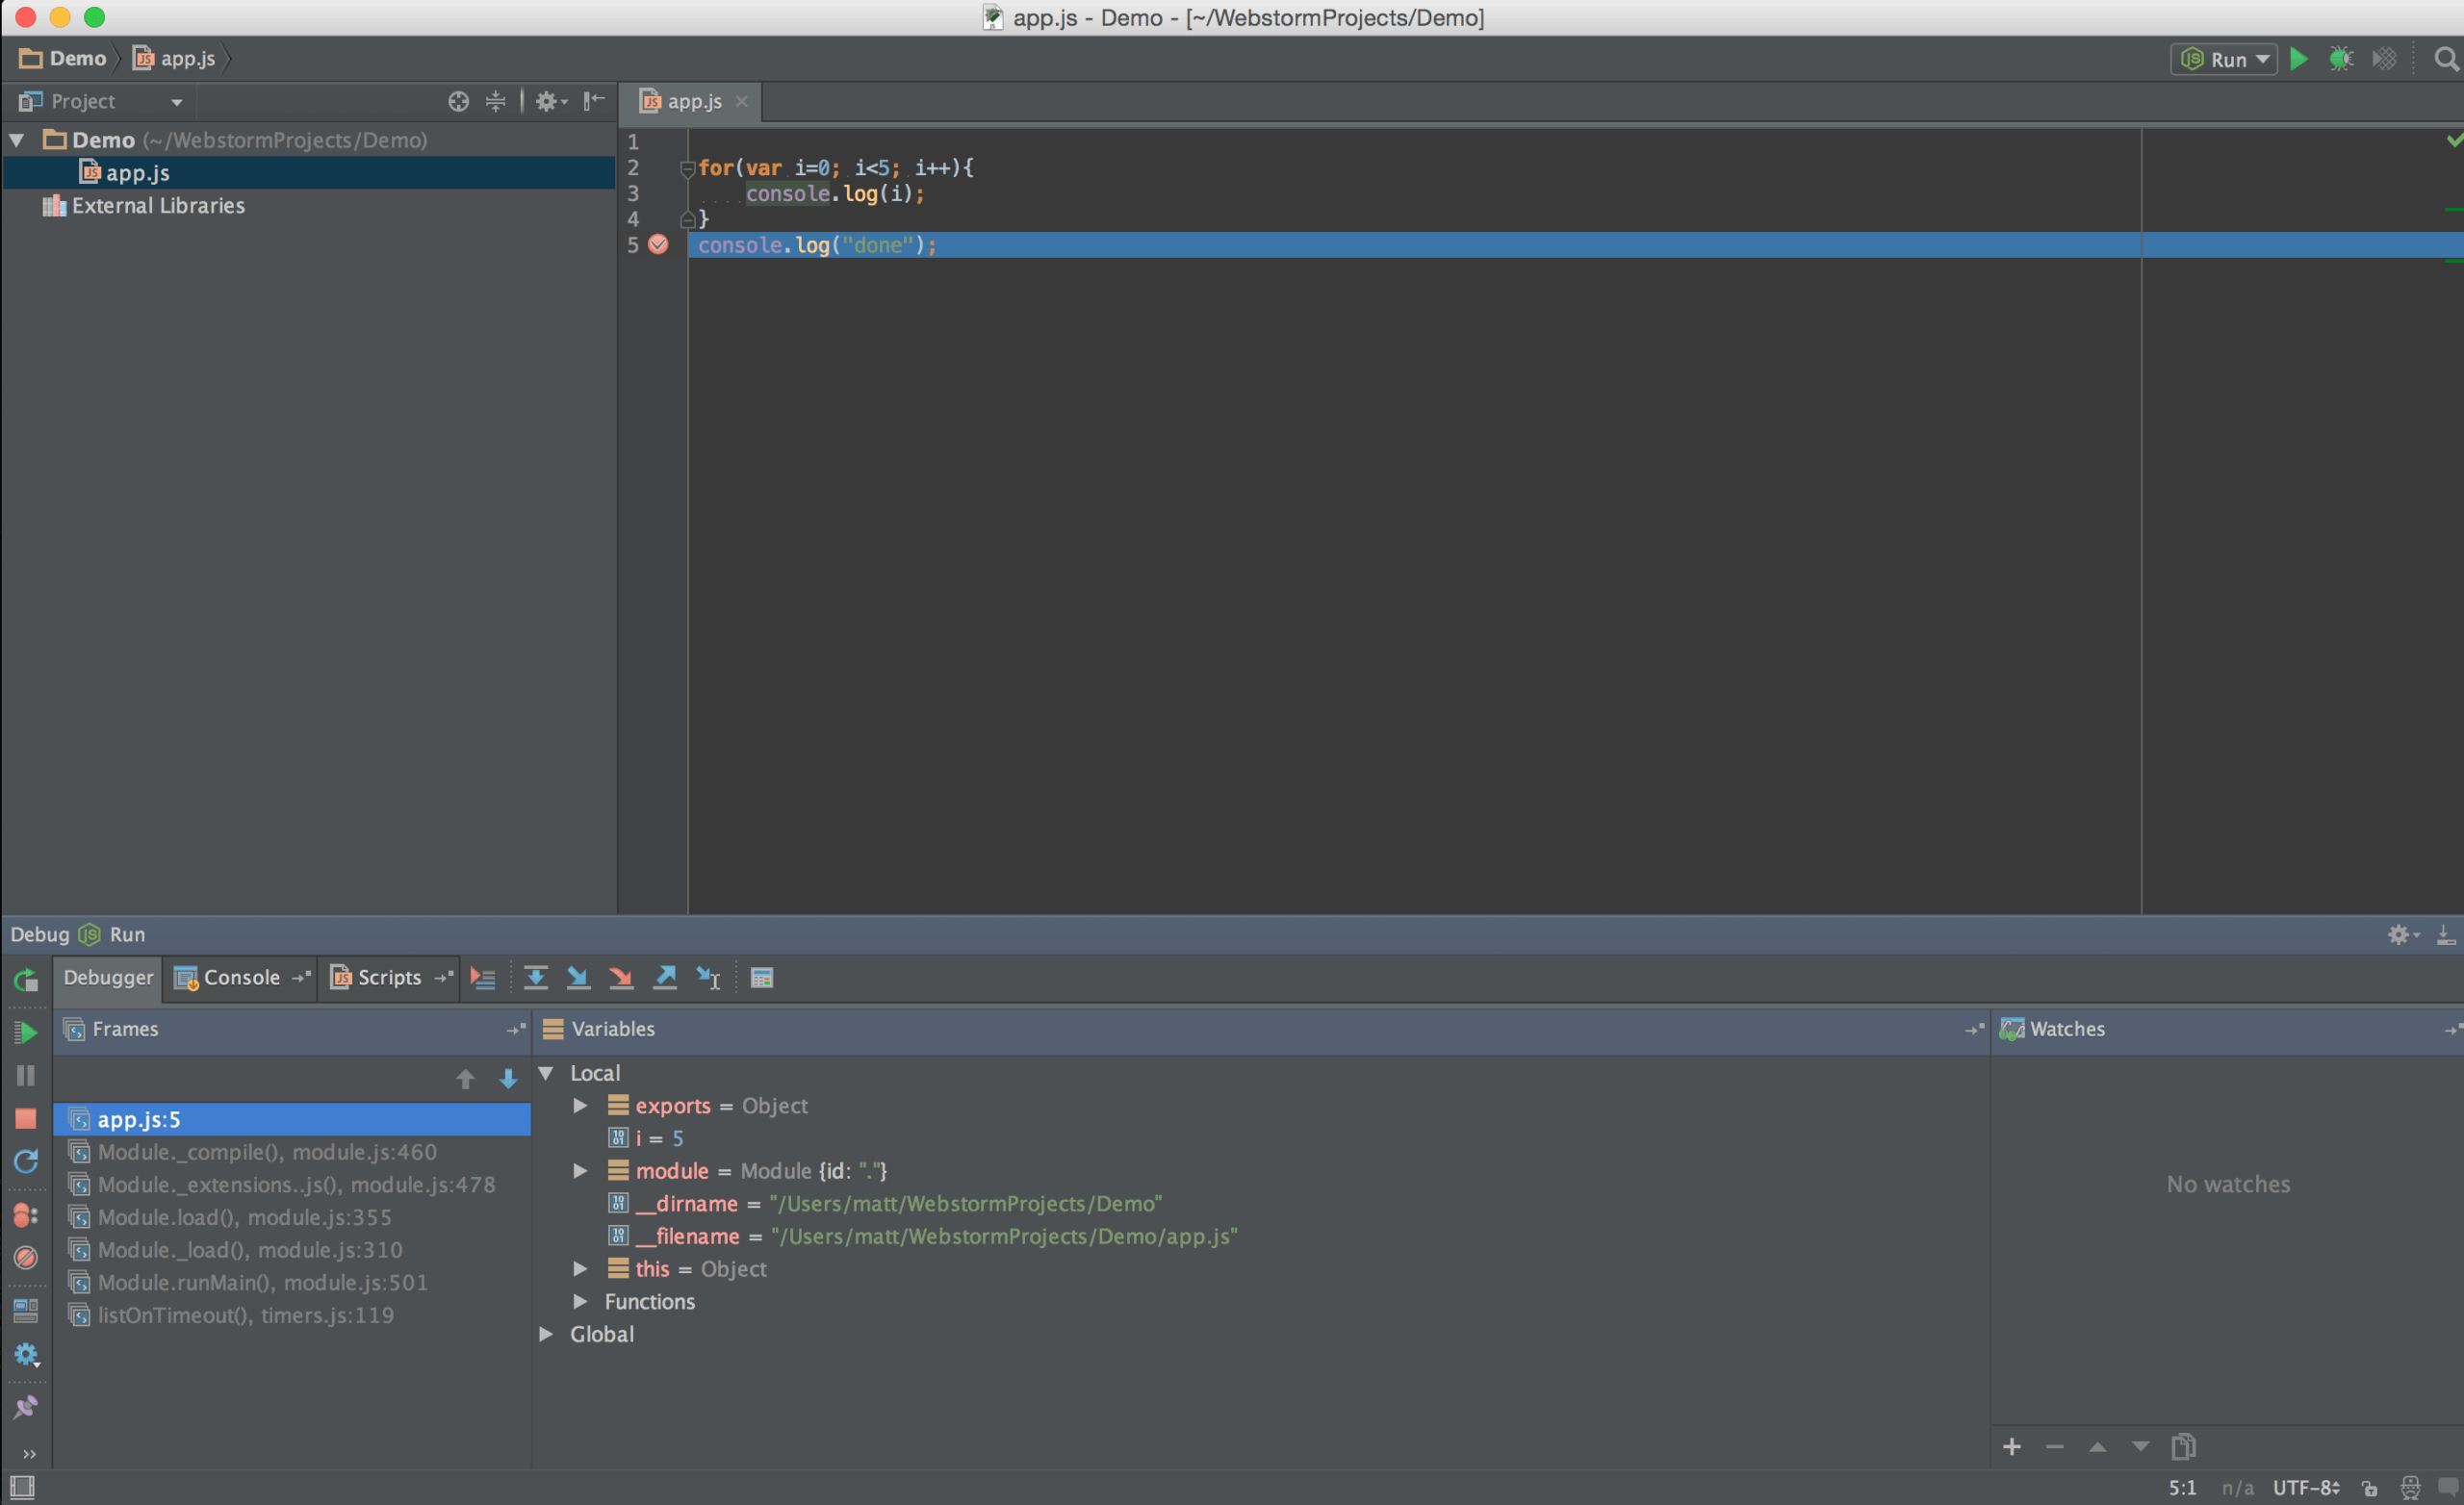Click the Step Into icon
This screenshot has width=2464, height=1505.
click(x=578, y=977)
